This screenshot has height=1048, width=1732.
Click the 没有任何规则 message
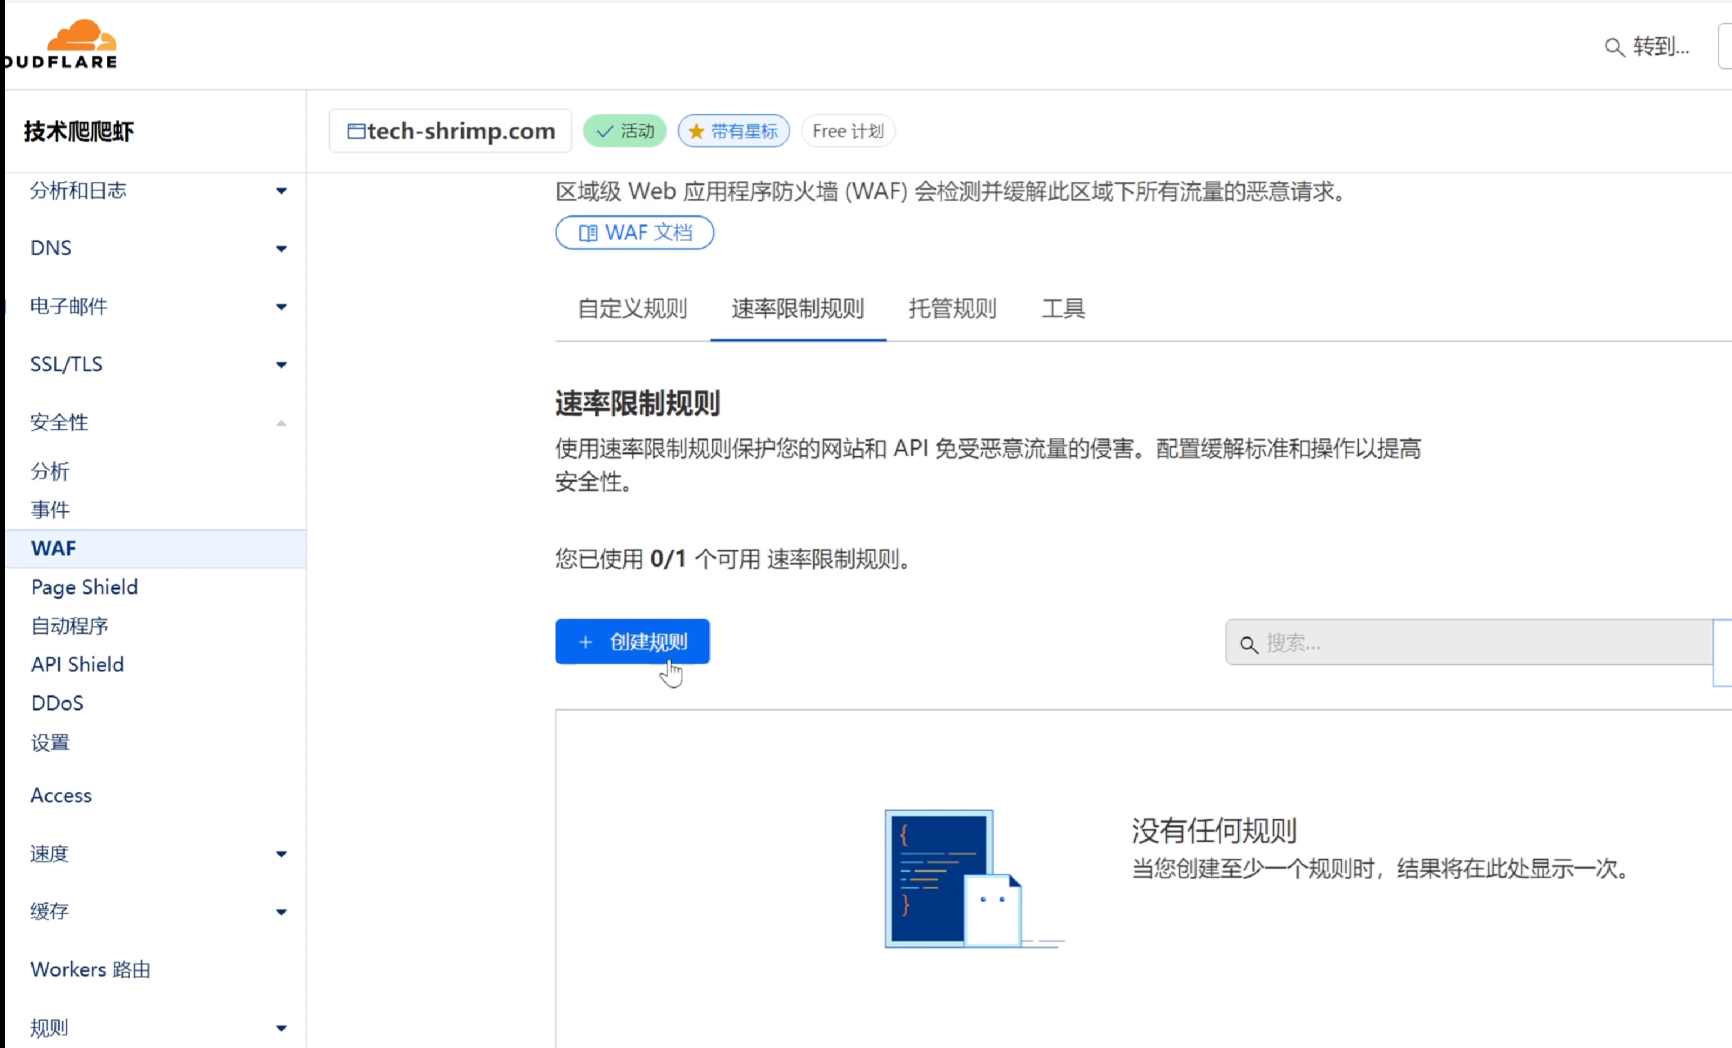coord(1214,830)
